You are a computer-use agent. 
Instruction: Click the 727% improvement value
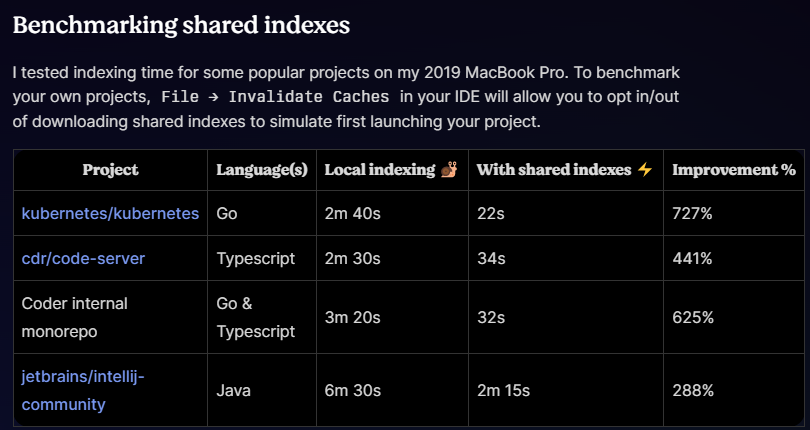[692, 213]
